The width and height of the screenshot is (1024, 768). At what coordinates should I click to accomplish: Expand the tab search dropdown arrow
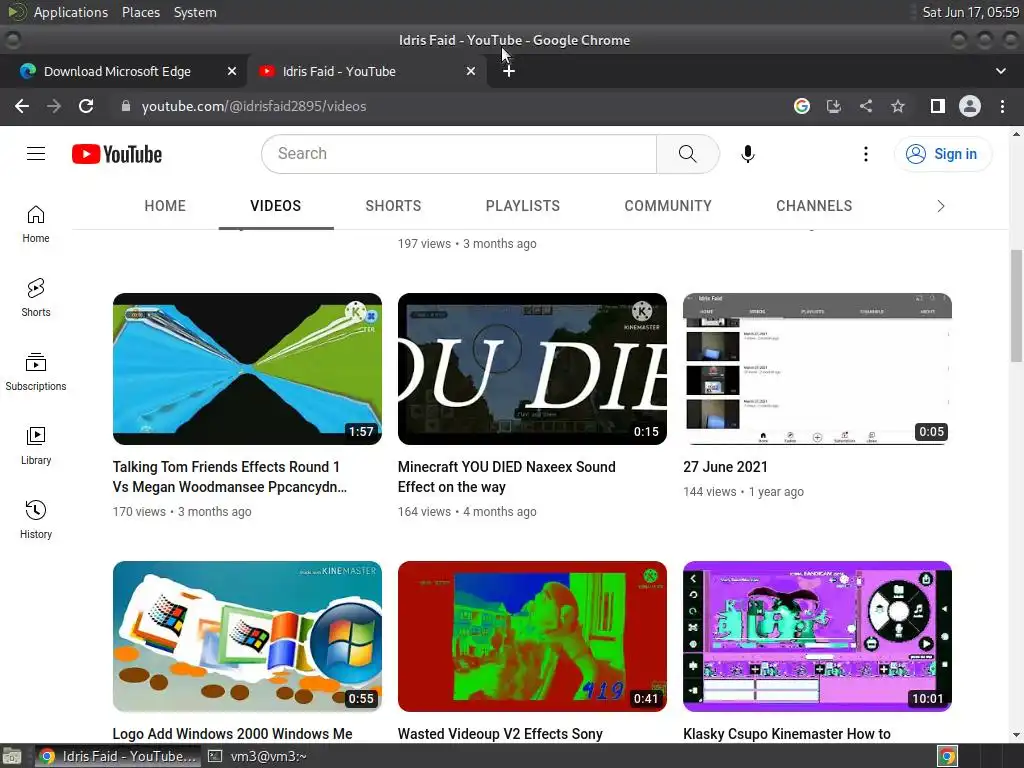(1000, 71)
